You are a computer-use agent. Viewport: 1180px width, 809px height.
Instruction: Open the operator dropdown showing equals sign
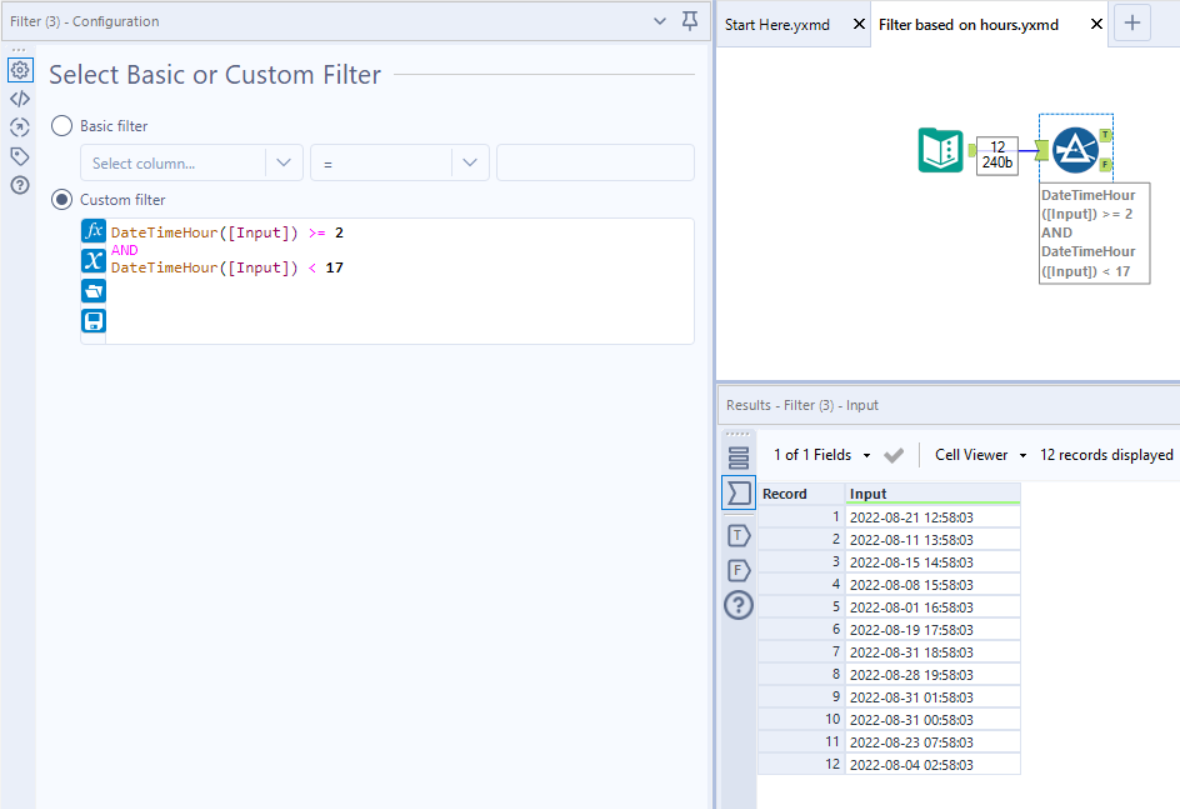470,162
